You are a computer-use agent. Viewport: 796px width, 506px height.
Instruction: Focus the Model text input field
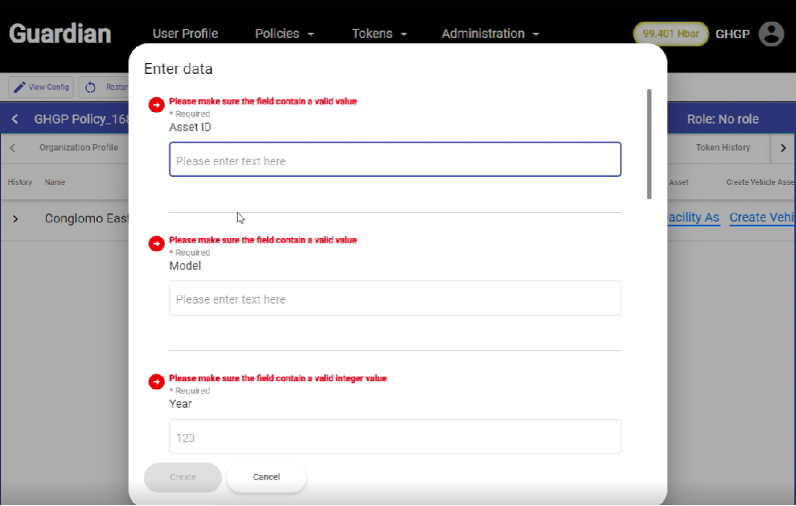click(395, 299)
